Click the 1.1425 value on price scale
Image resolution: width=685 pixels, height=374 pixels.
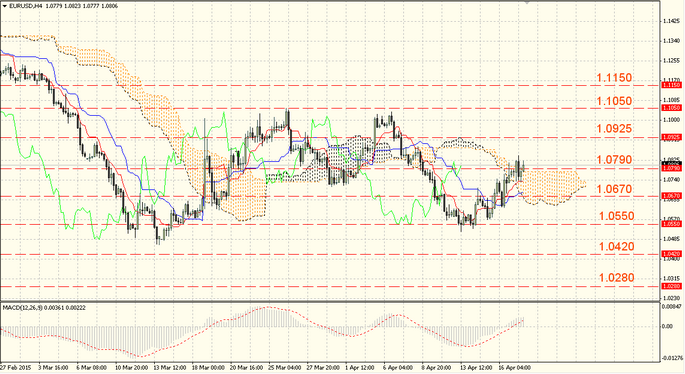(671, 21)
